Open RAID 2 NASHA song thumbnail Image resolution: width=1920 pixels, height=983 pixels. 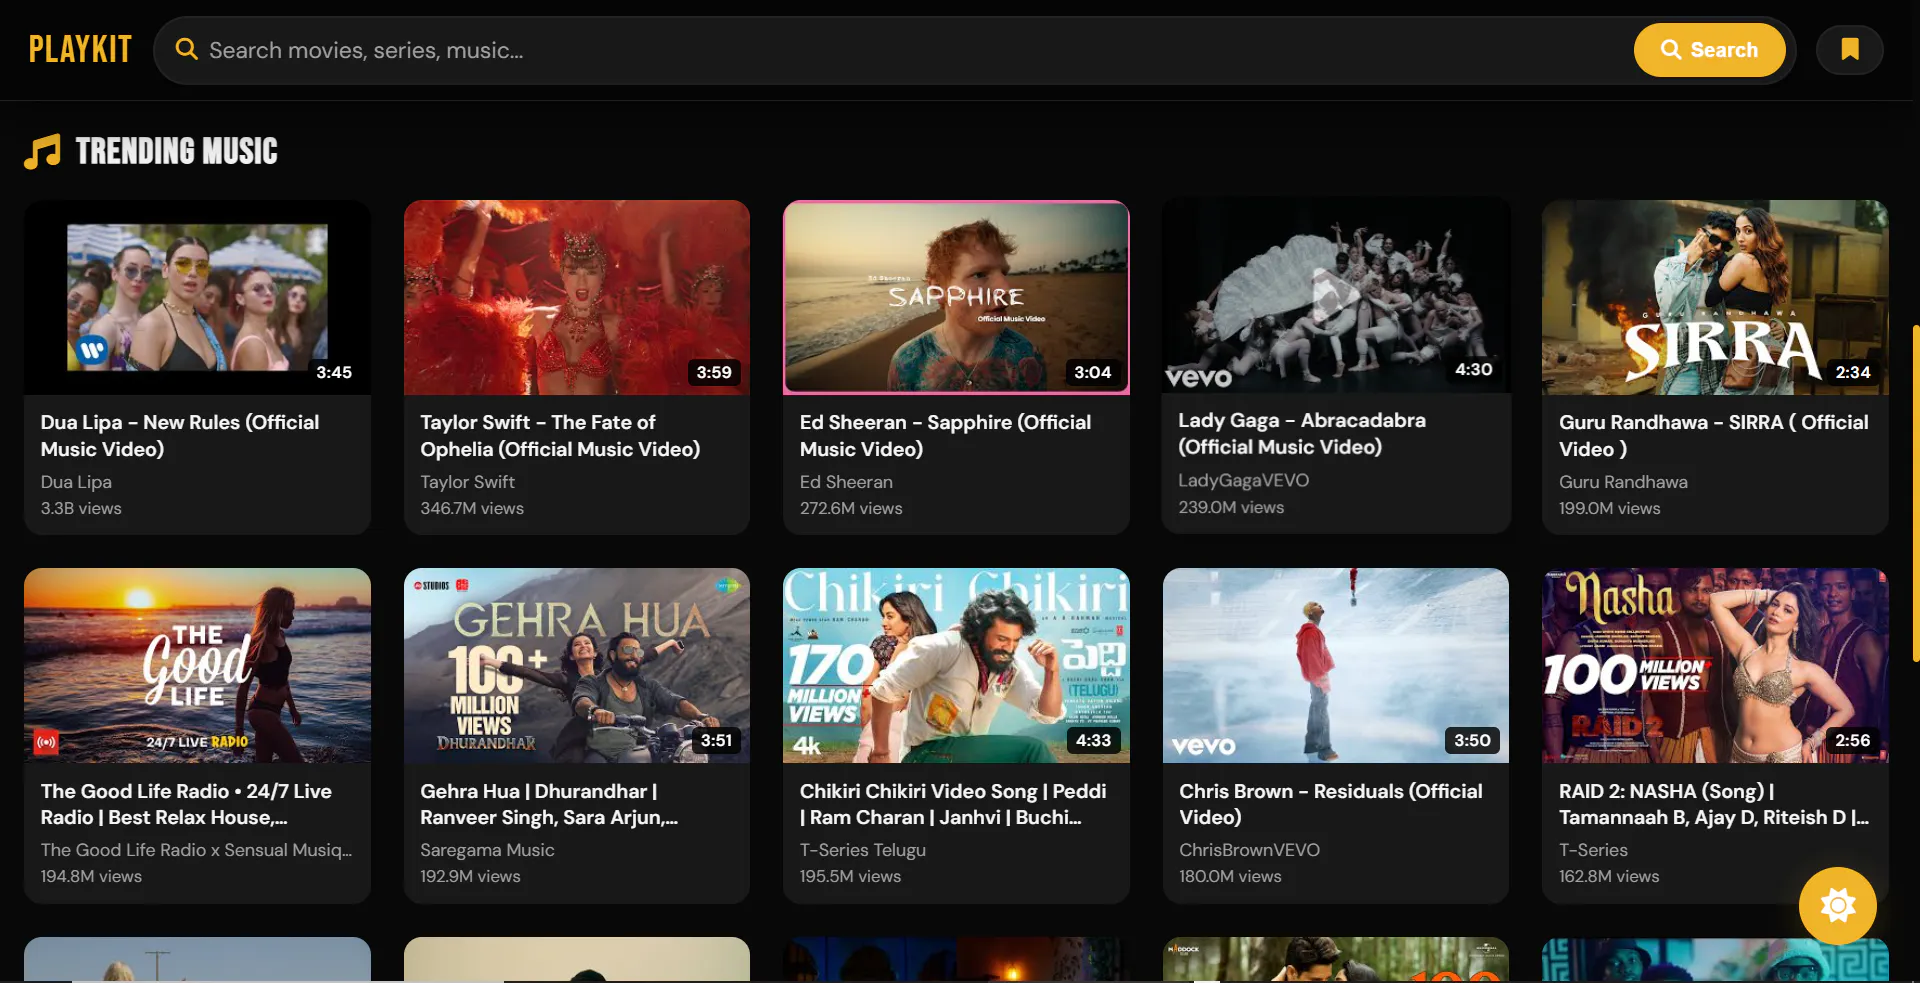click(1715, 666)
